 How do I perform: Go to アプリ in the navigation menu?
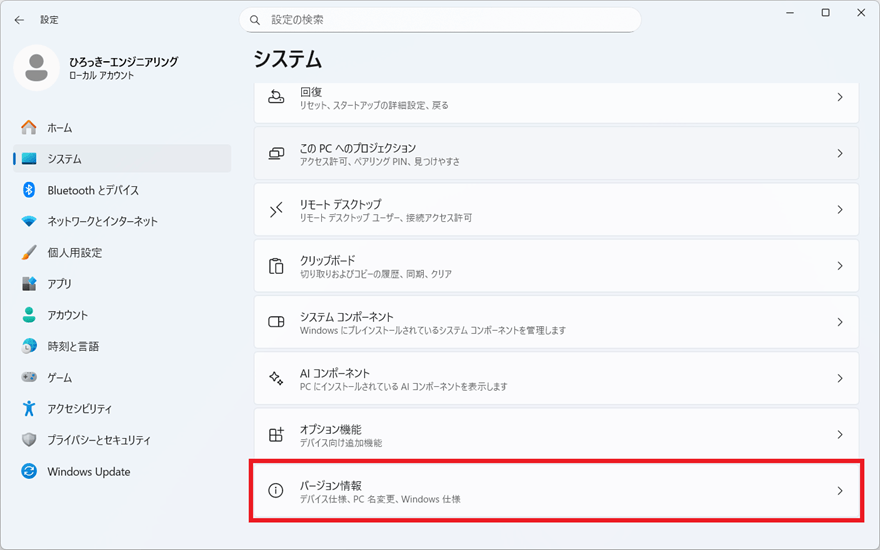(59, 284)
